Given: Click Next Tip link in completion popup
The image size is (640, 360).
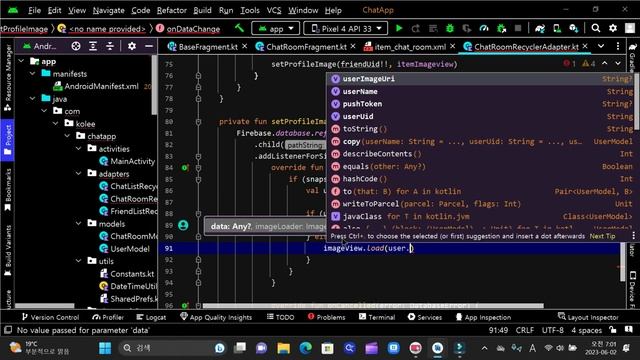Looking at the screenshot, I should coord(602,236).
